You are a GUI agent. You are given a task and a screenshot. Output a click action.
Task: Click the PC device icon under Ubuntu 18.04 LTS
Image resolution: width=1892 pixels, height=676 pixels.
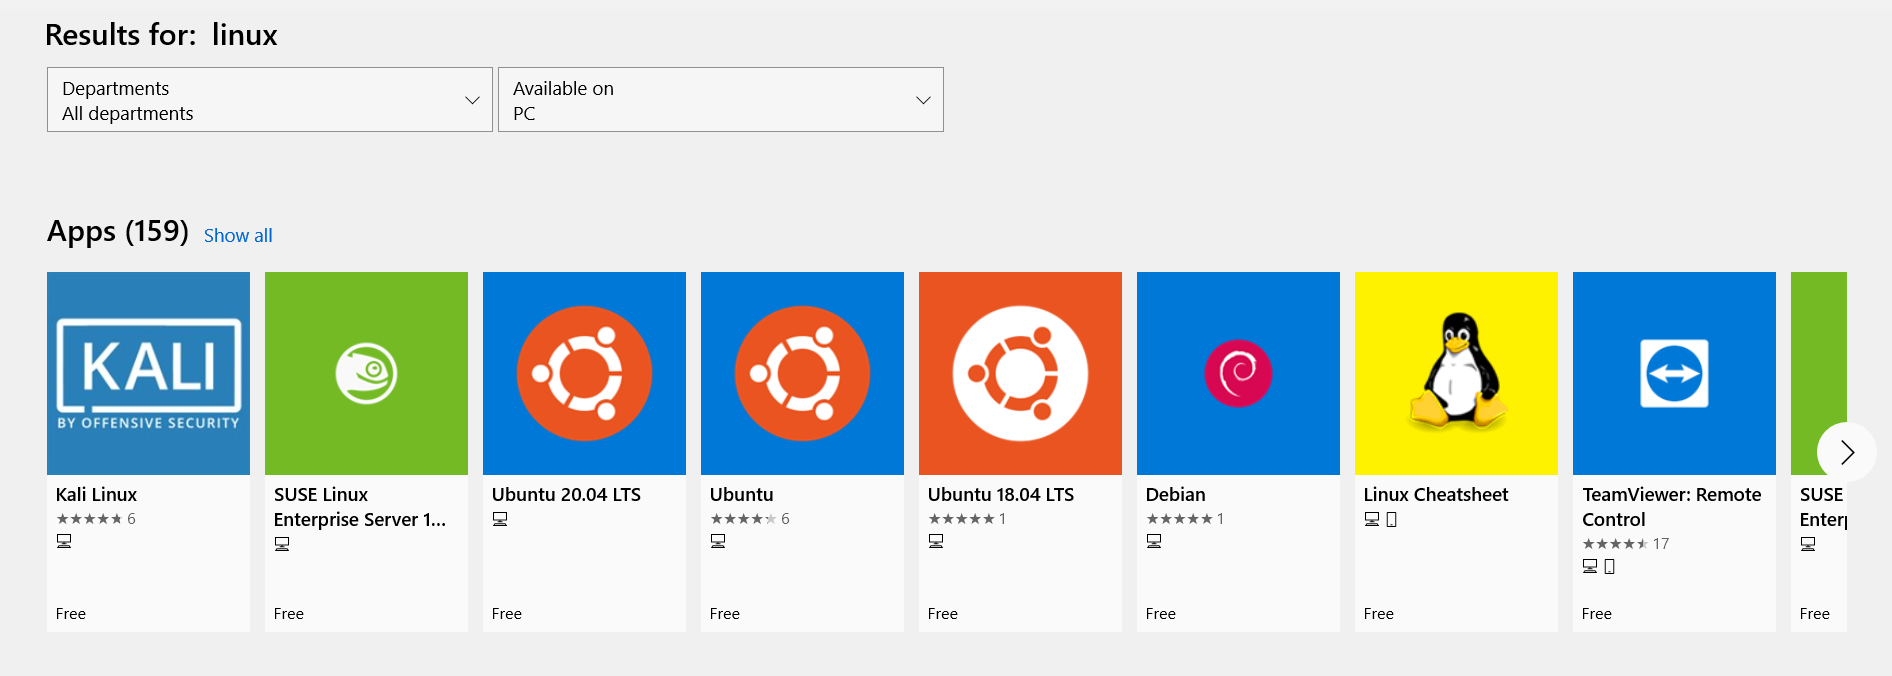(x=936, y=541)
